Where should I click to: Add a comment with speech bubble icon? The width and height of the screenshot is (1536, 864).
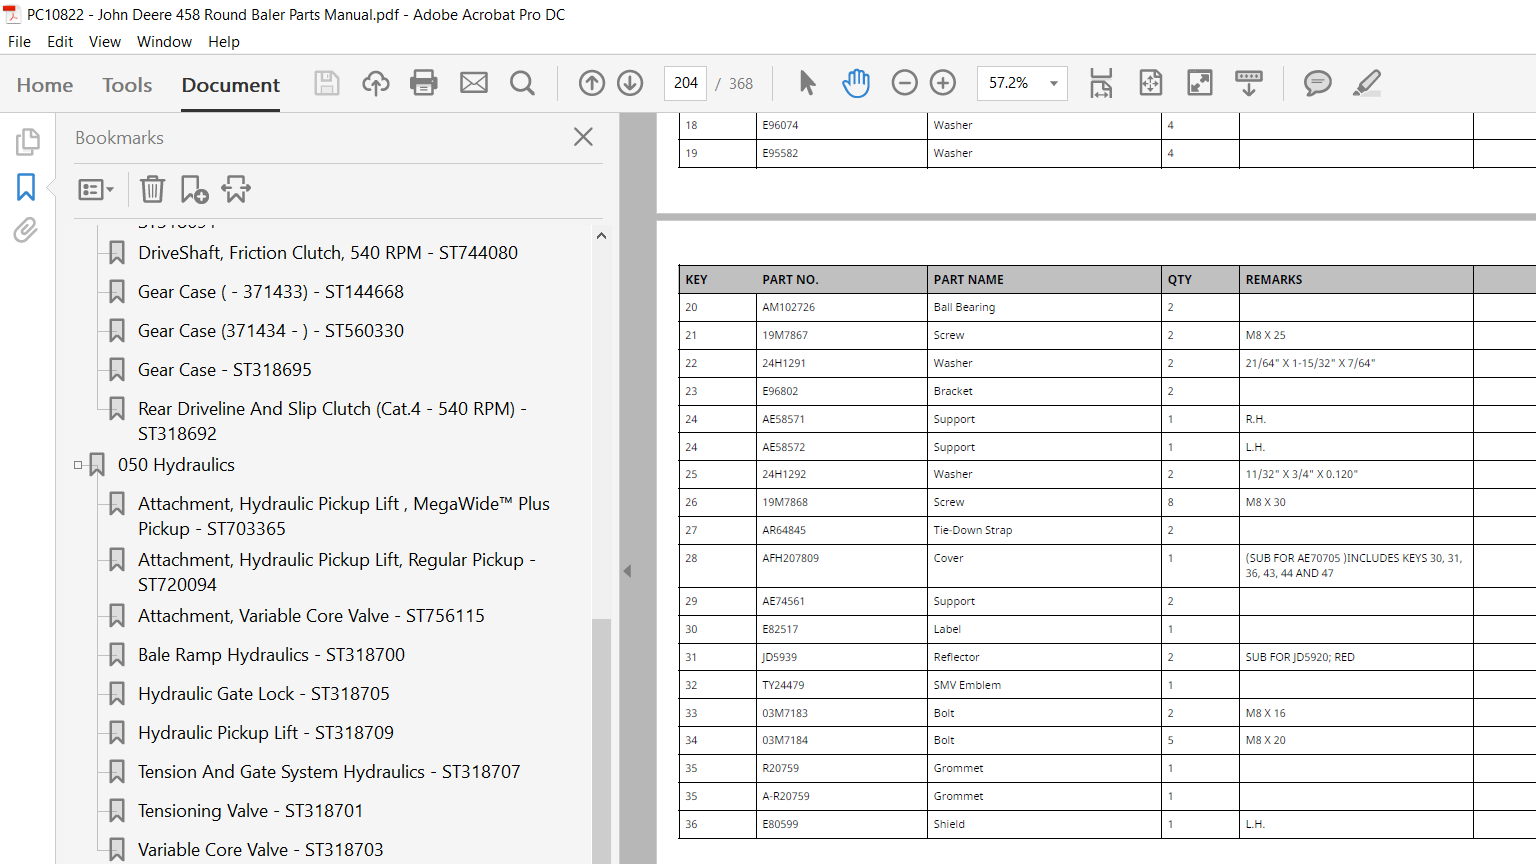[x=1318, y=83]
